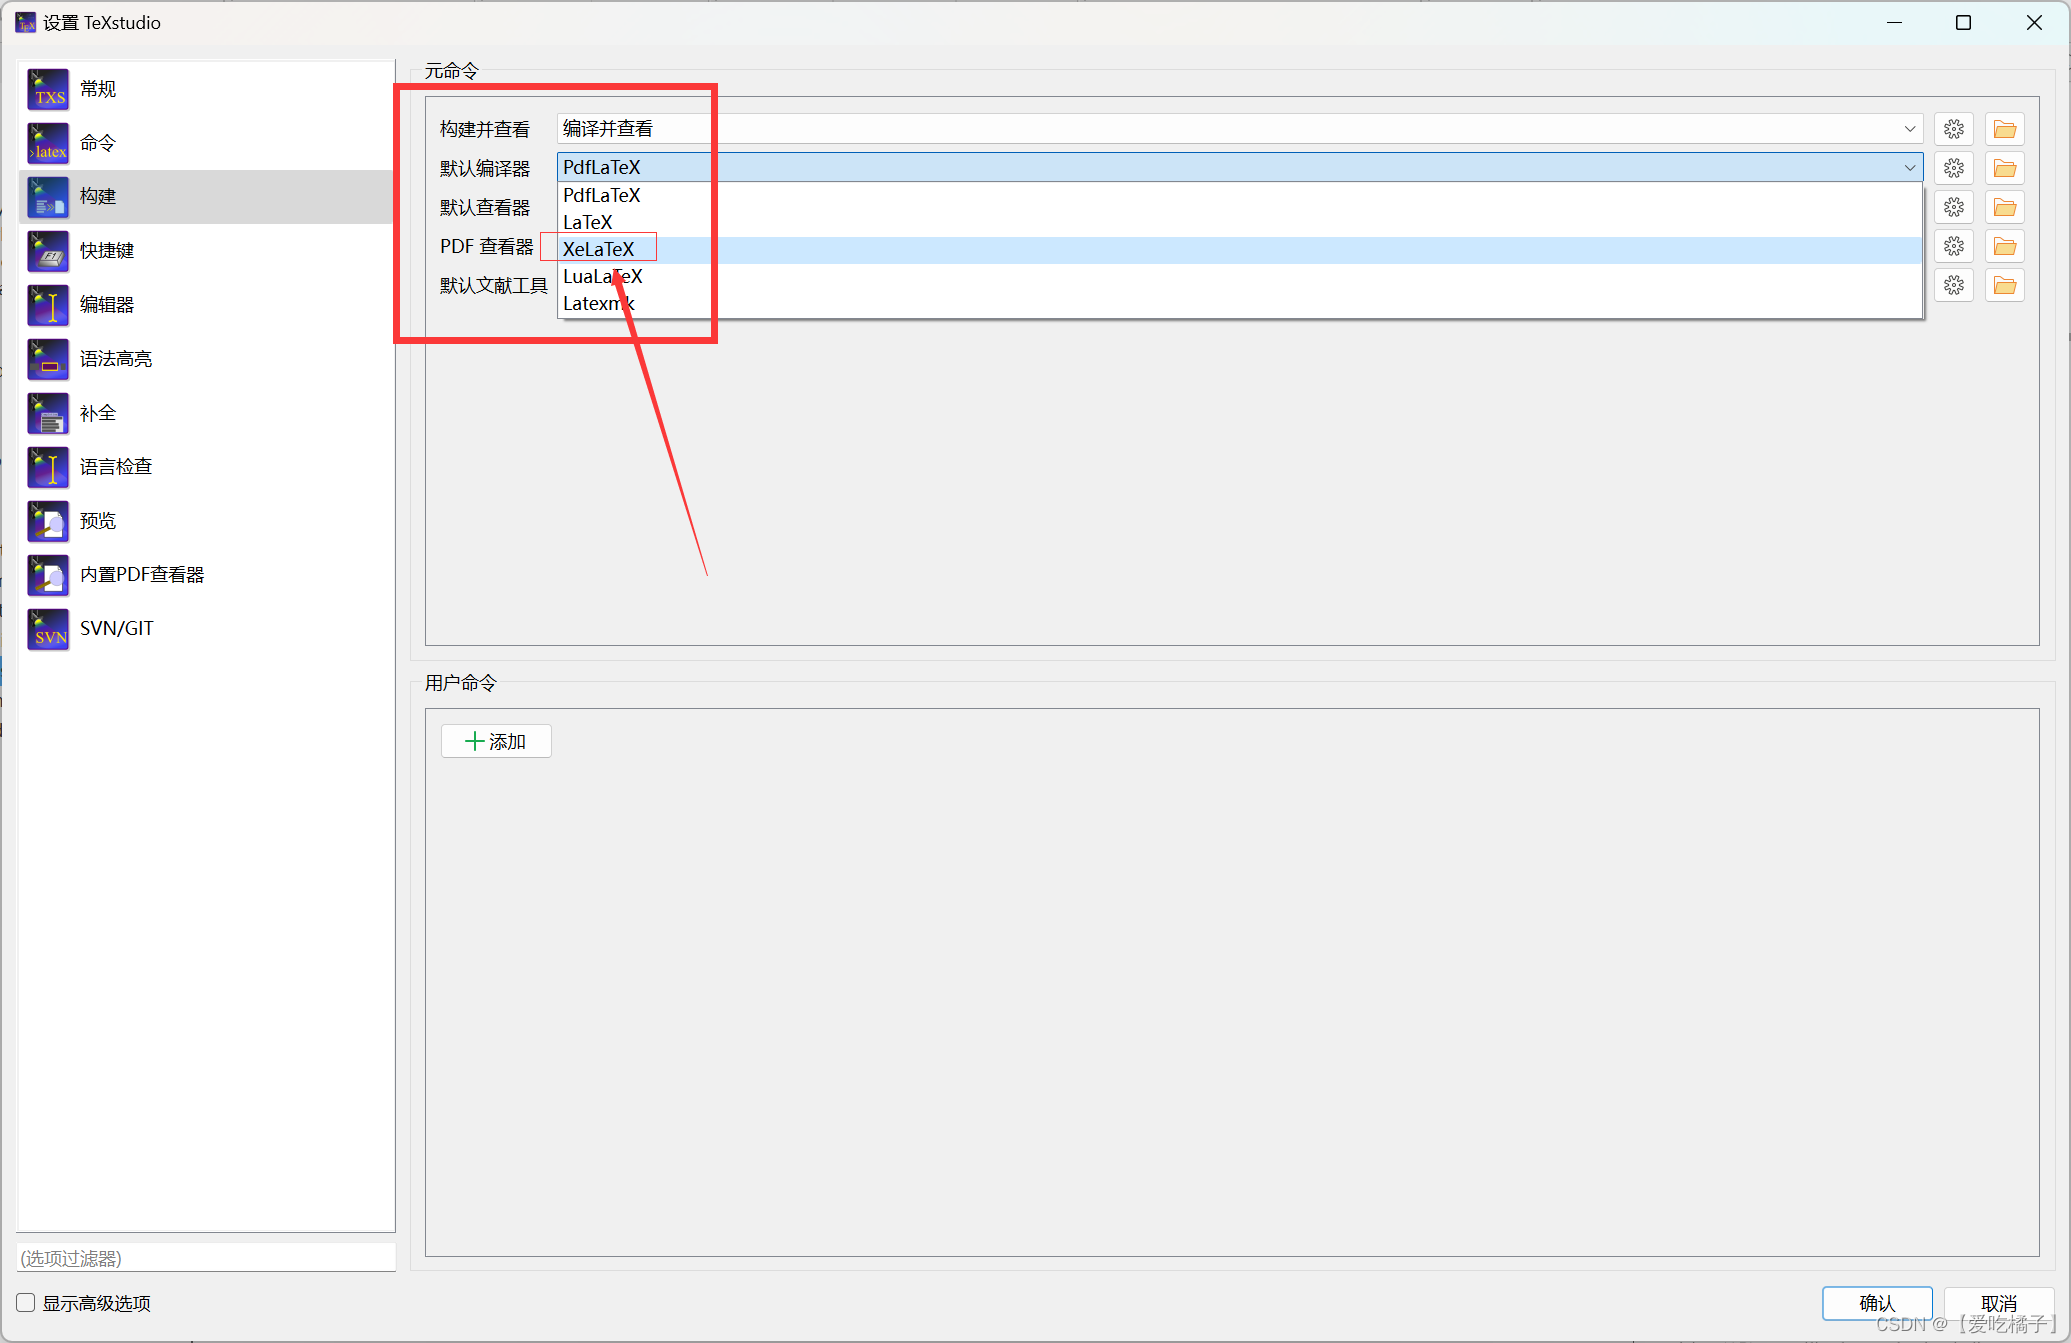Screen dimensions: 2071x1343
Task: Select the SVN/GIT settings icon
Action: click(x=47, y=629)
